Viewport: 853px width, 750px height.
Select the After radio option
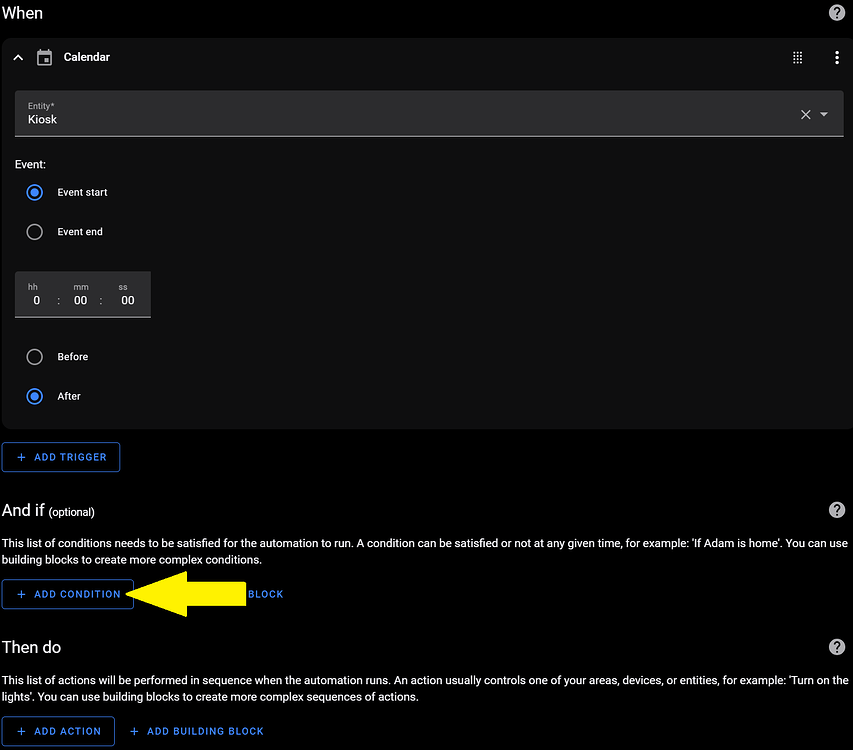pos(34,396)
